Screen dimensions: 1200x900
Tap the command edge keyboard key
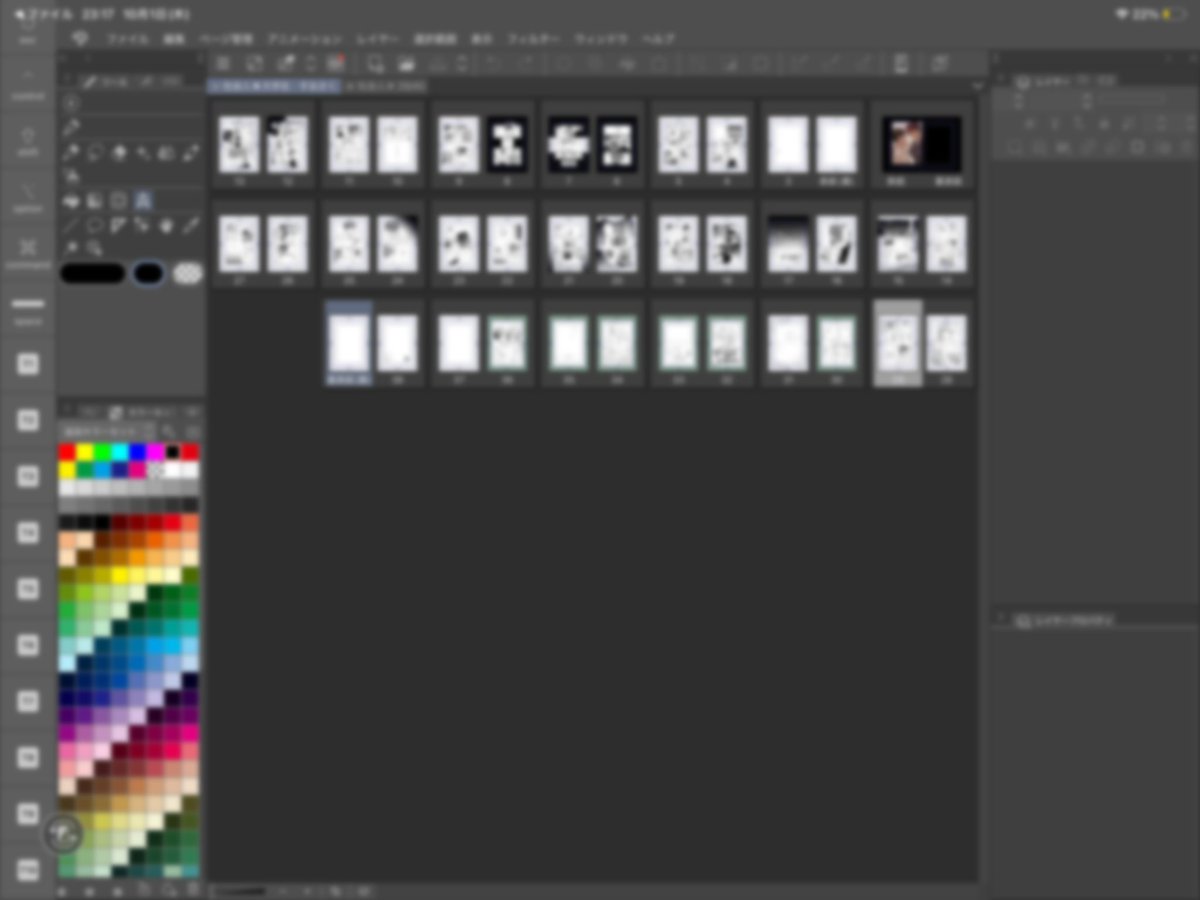point(27,254)
